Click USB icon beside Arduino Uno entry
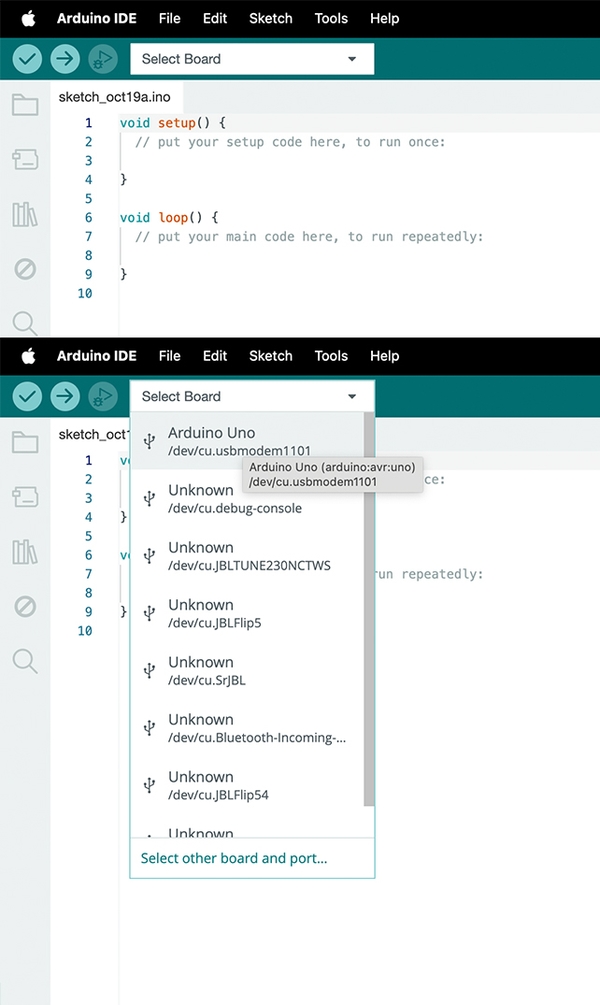The image size is (600, 1005). pos(149,441)
